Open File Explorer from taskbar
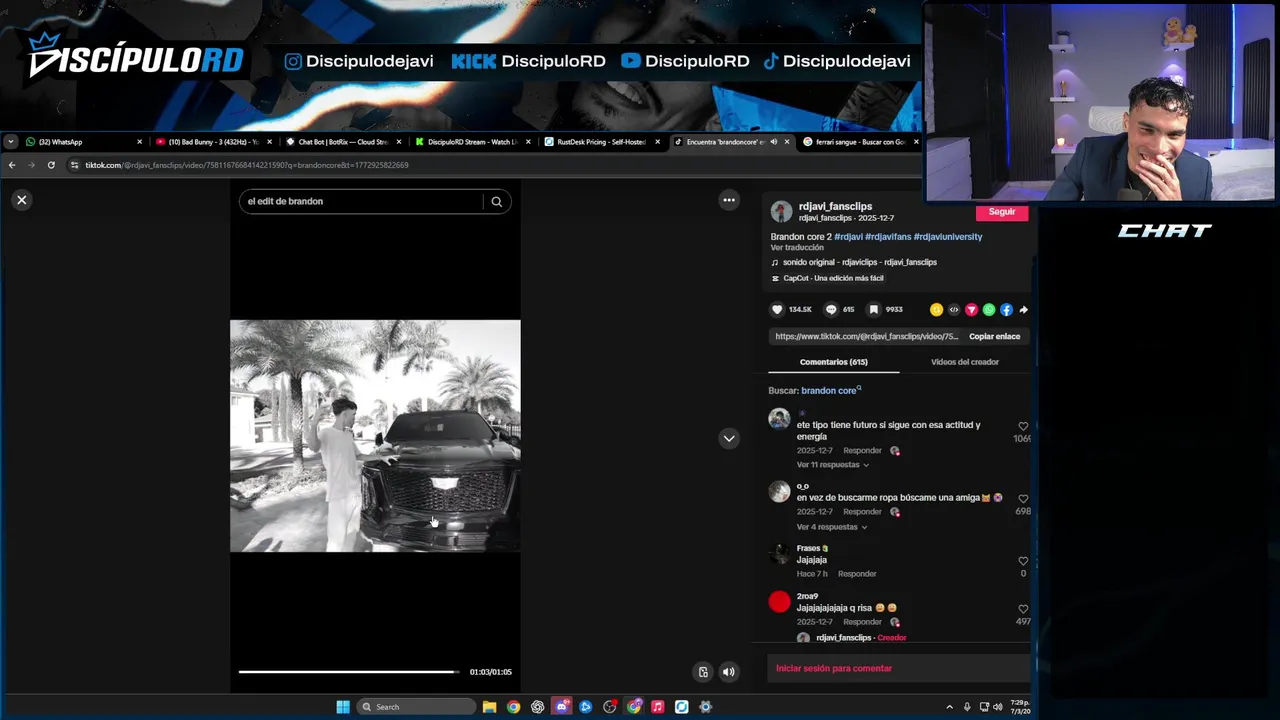This screenshot has height=720, width=1280. tap(489, 707)
